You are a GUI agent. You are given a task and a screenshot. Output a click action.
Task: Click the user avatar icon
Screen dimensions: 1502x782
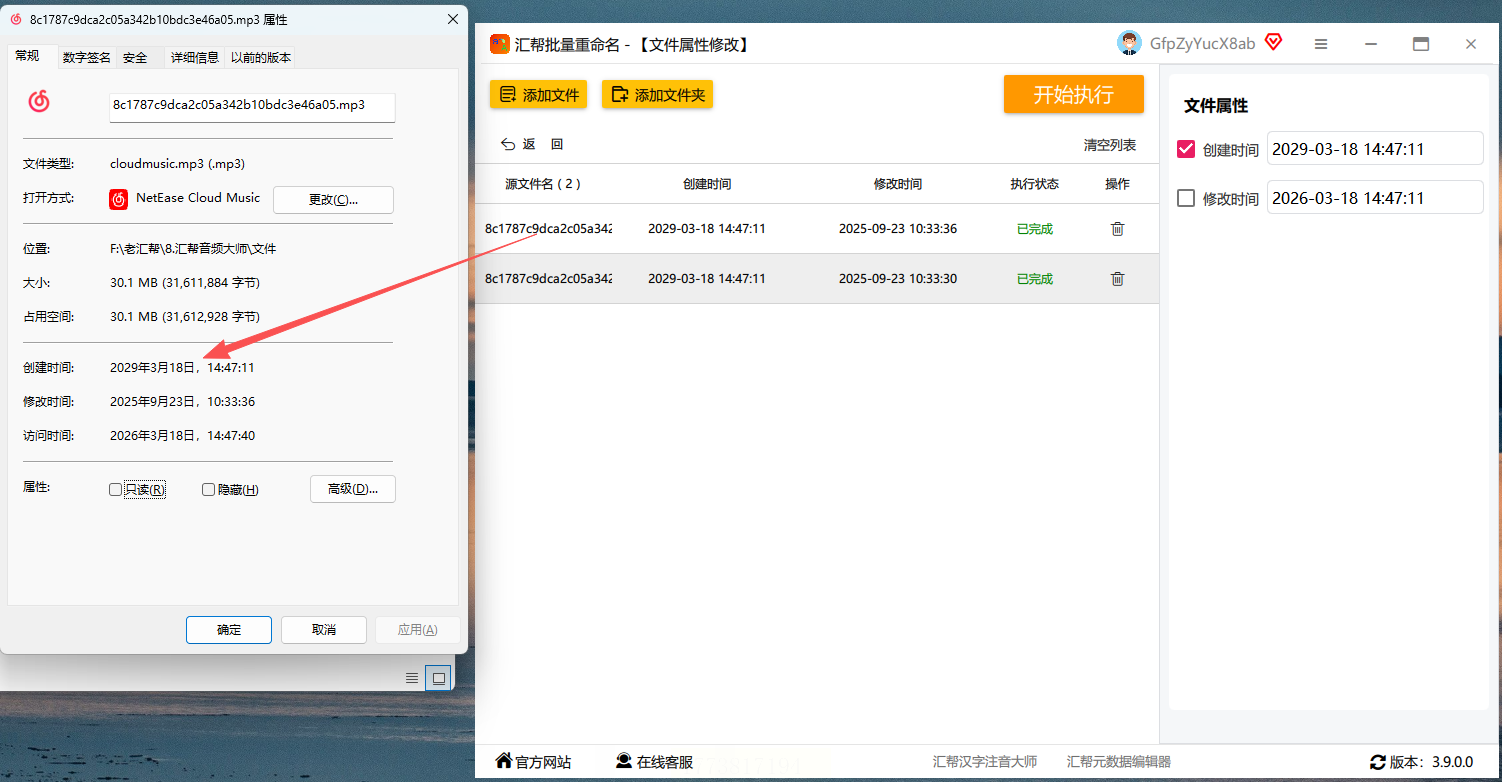click(x=1130, y=43)
